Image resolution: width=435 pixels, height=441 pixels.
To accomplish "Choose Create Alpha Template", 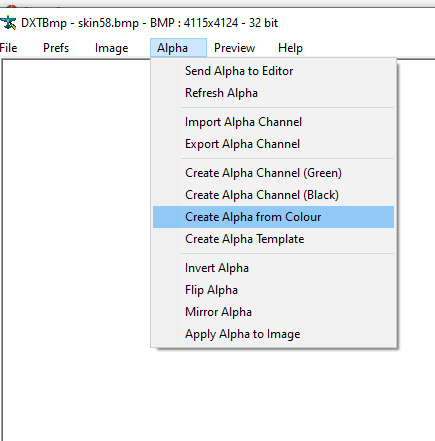I will pyautogui.click(x=273, y=239).
